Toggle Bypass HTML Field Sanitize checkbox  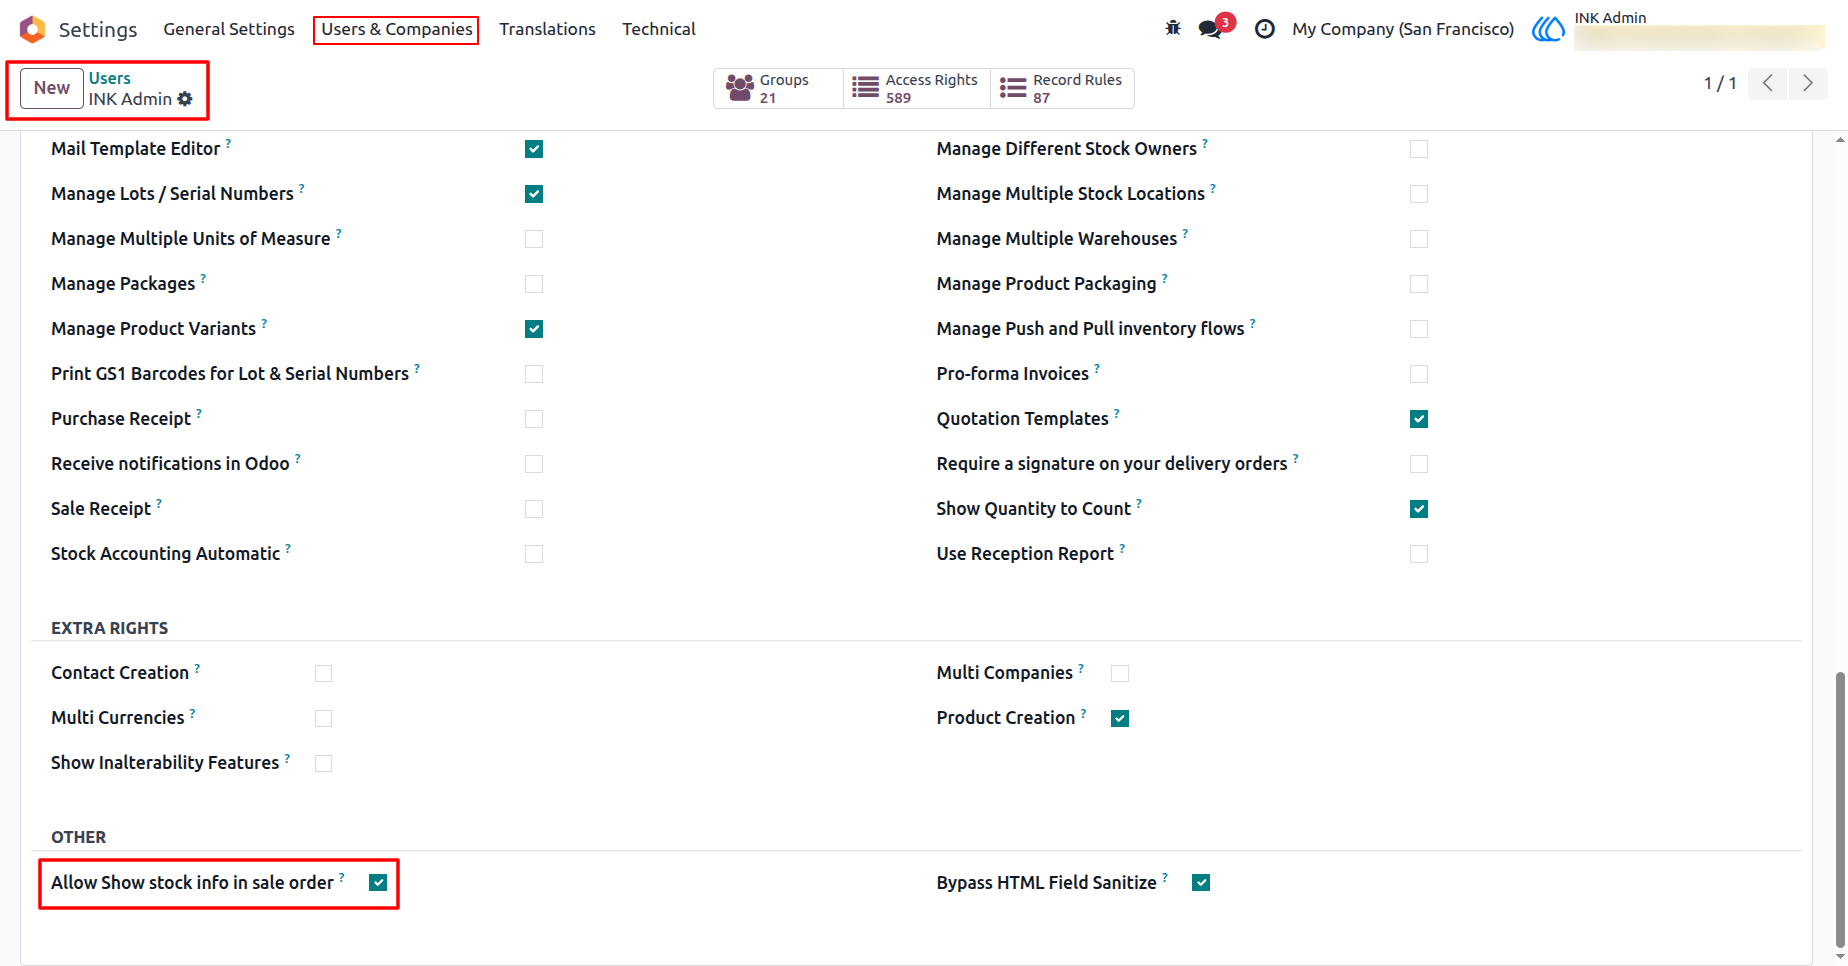point(1201,883)
